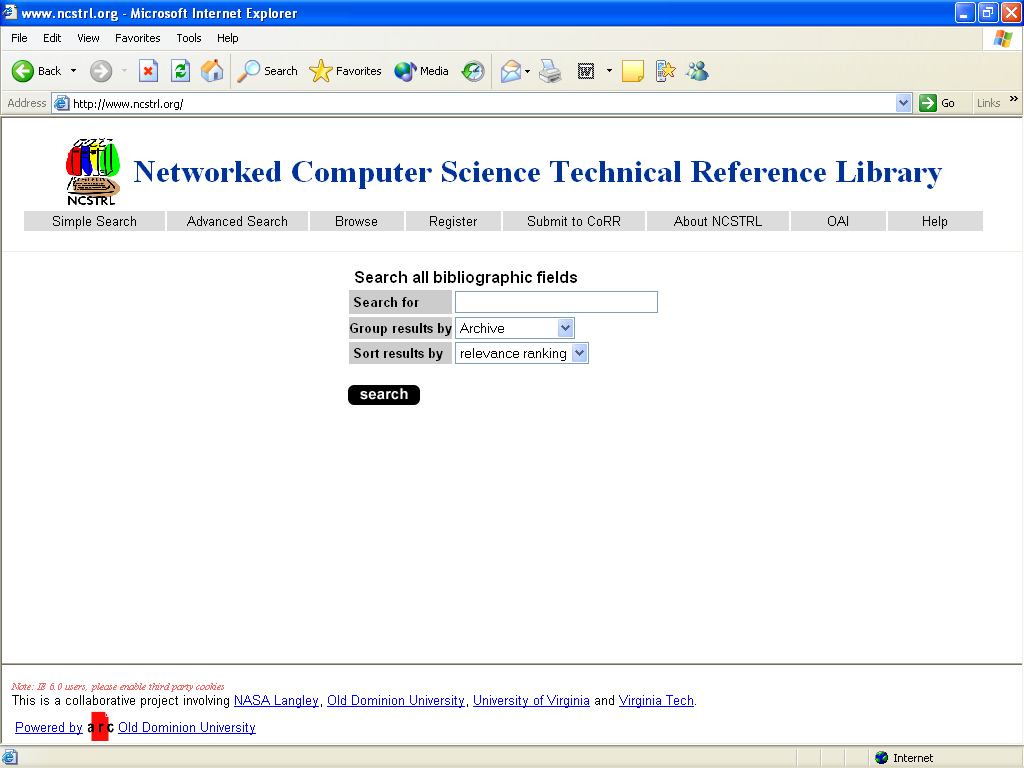The height and width of the screenshot is (768, 1024).
Task: Visit the Virginia Tech link
Action: click(x=656, y=700)
